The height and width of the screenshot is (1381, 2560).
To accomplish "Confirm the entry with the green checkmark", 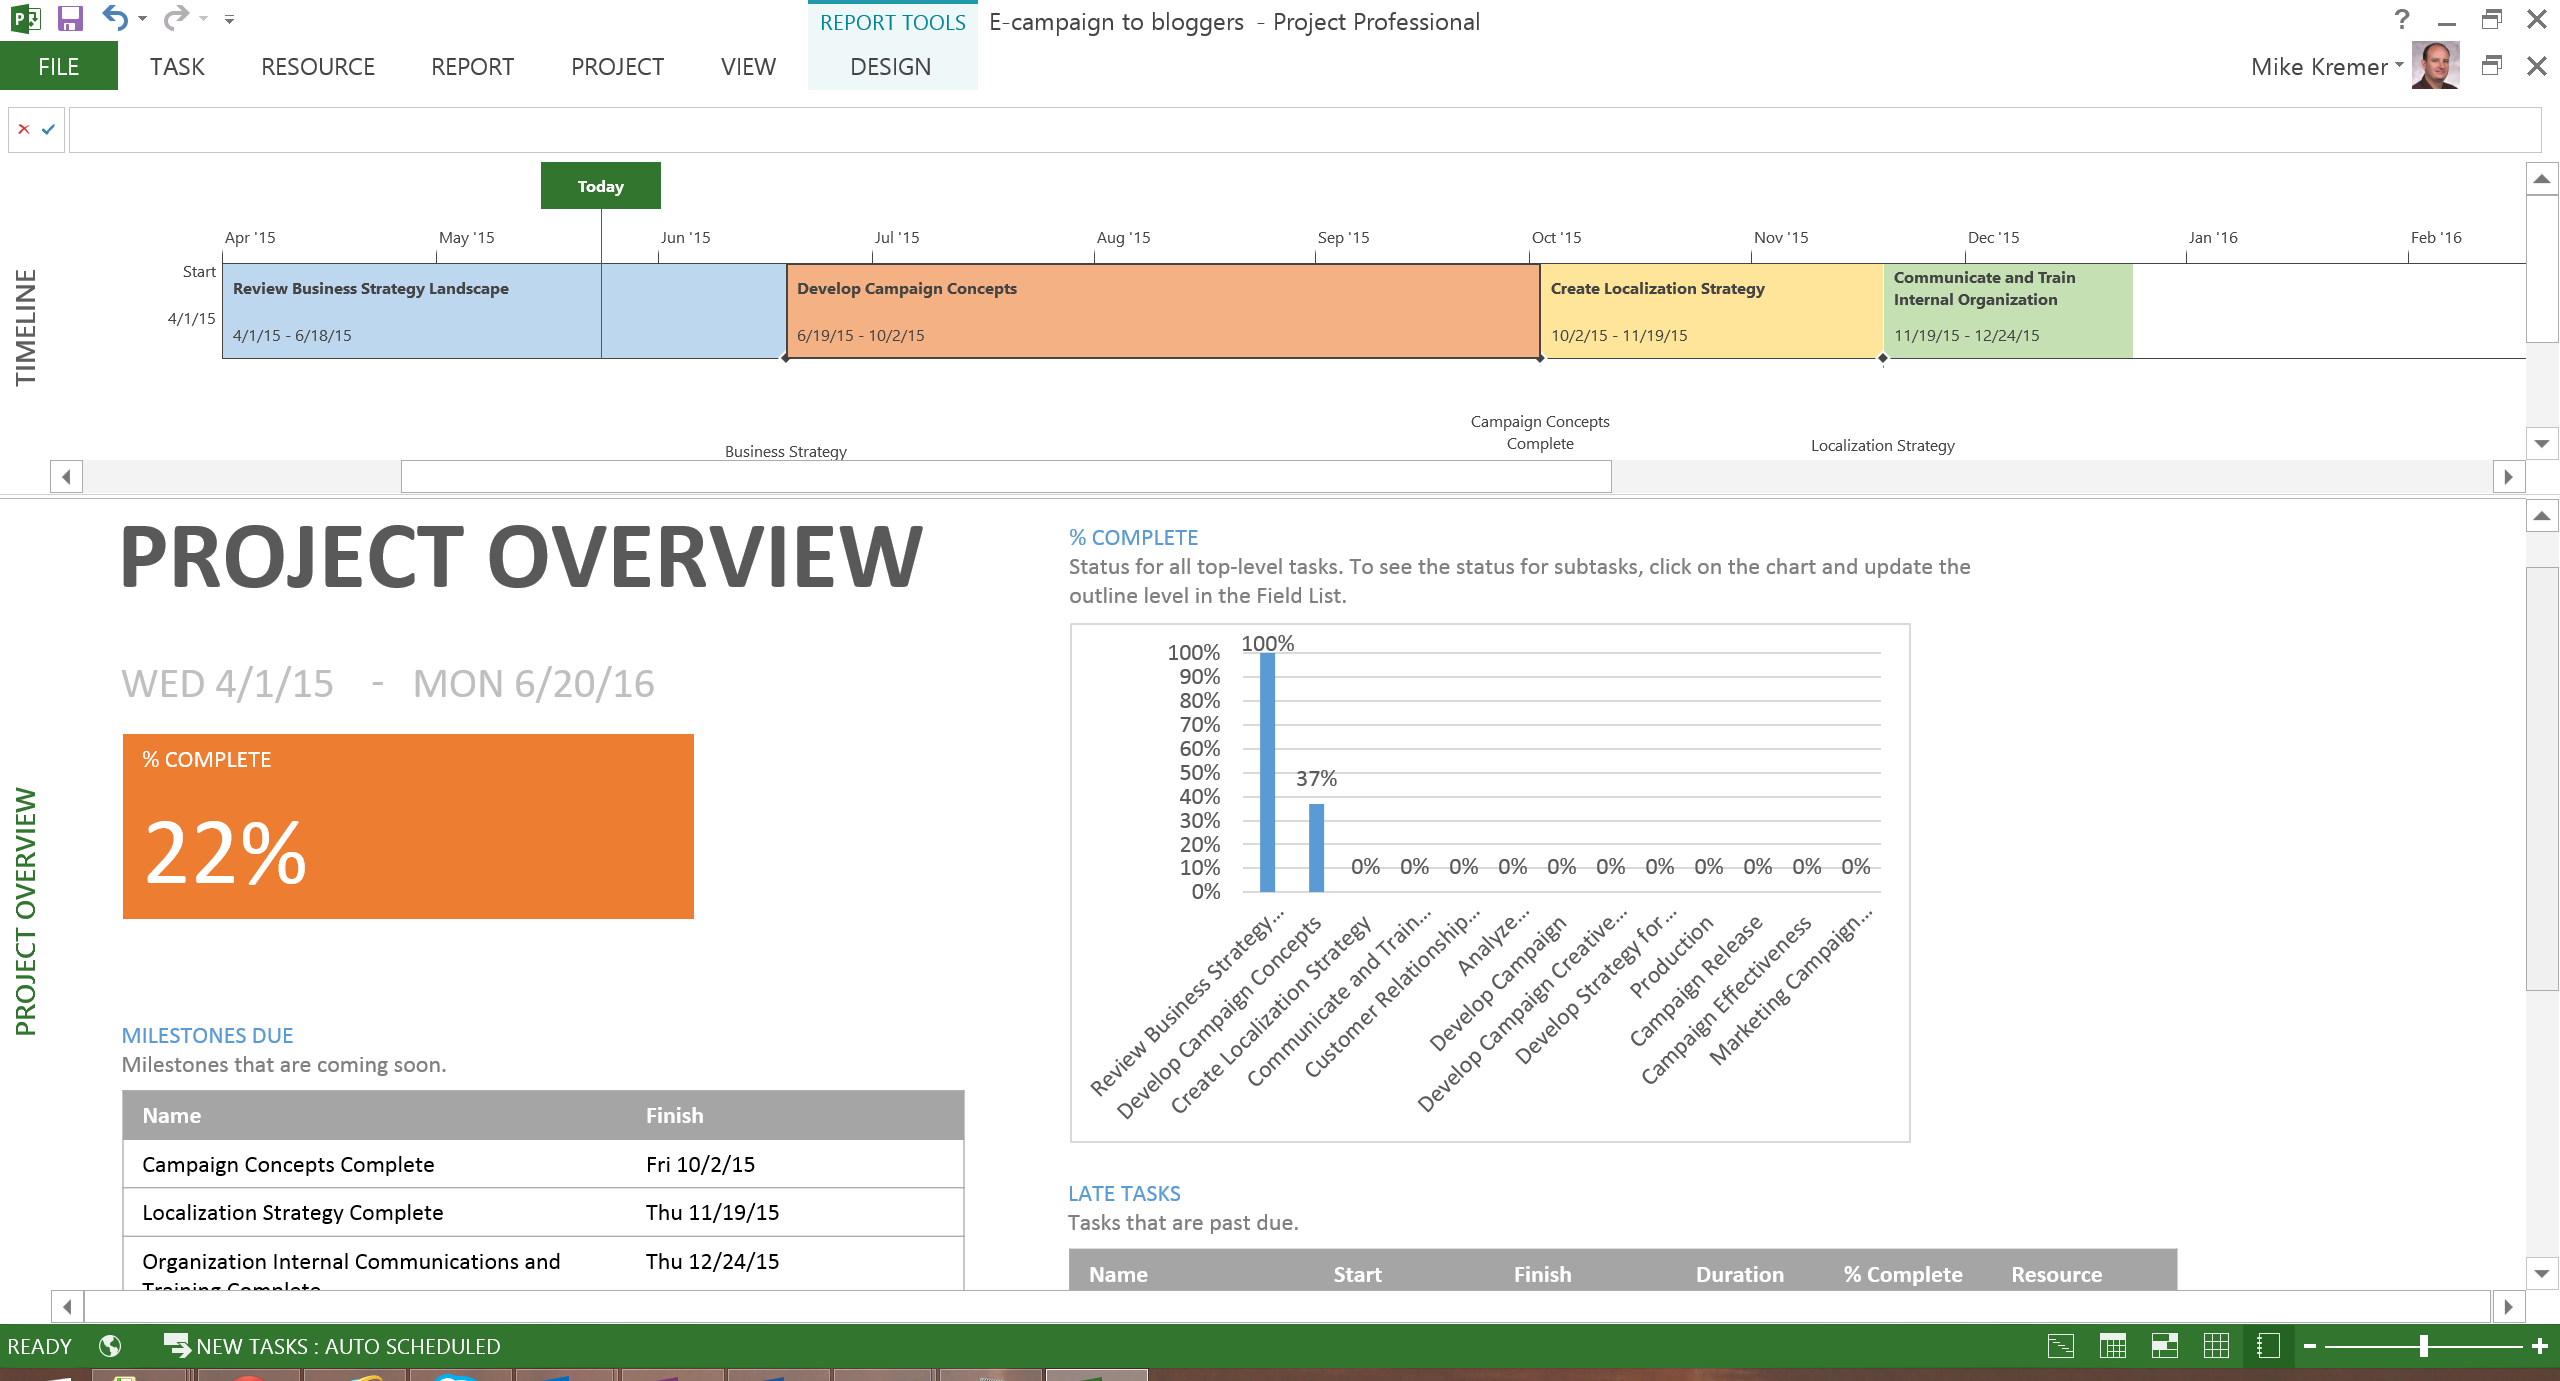I will click(47, 128).
